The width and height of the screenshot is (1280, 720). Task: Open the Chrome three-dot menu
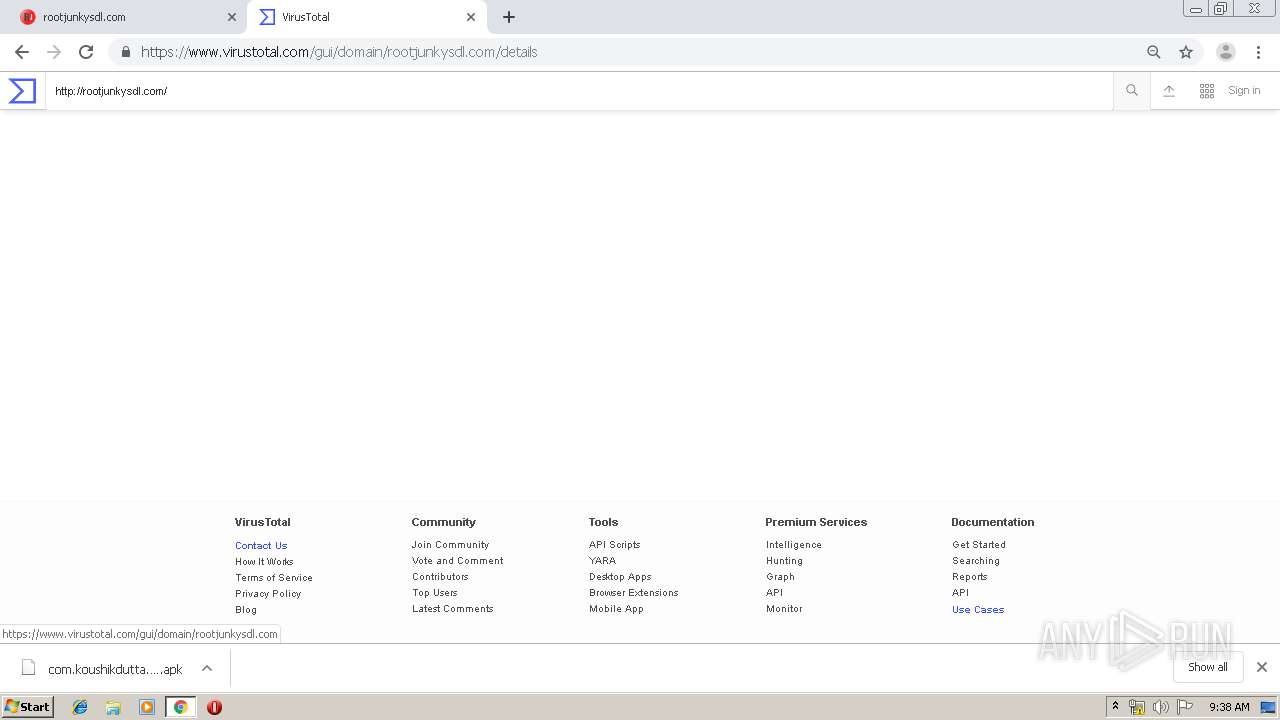[1258, 52]
